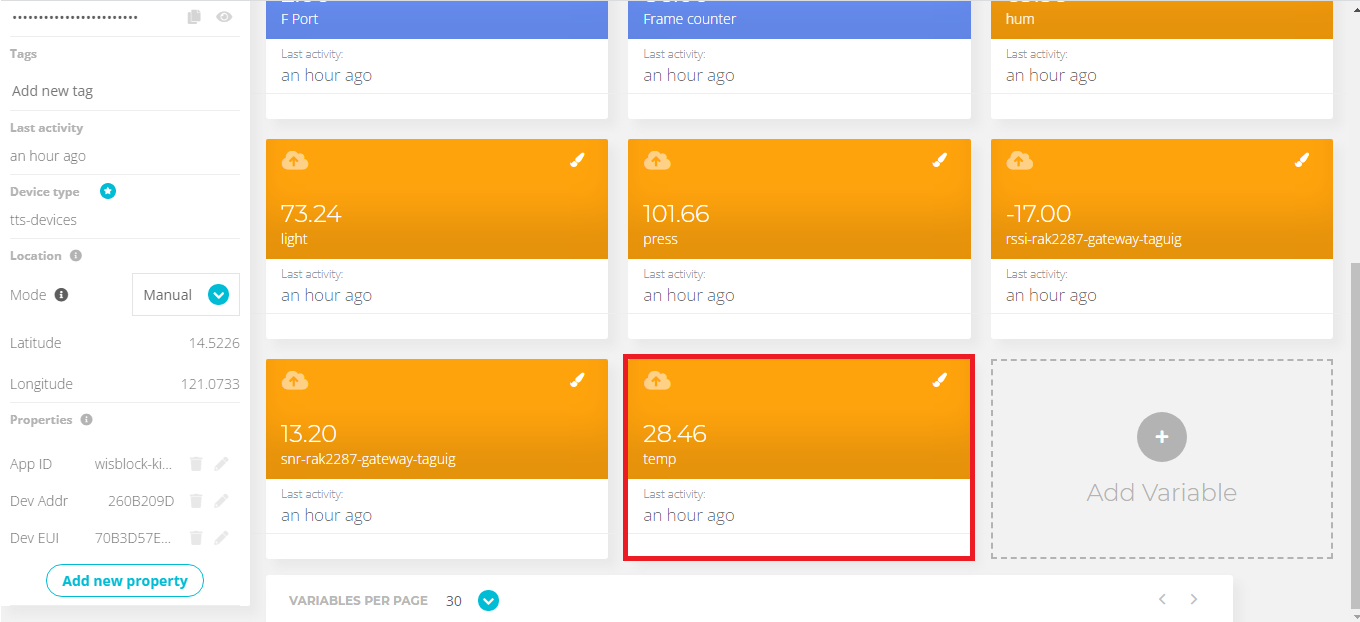Go to previous page of variables
Image resolution: width=1360 pixels, height=622 pixels.
pyautogui.click(x=1162, y=599)
